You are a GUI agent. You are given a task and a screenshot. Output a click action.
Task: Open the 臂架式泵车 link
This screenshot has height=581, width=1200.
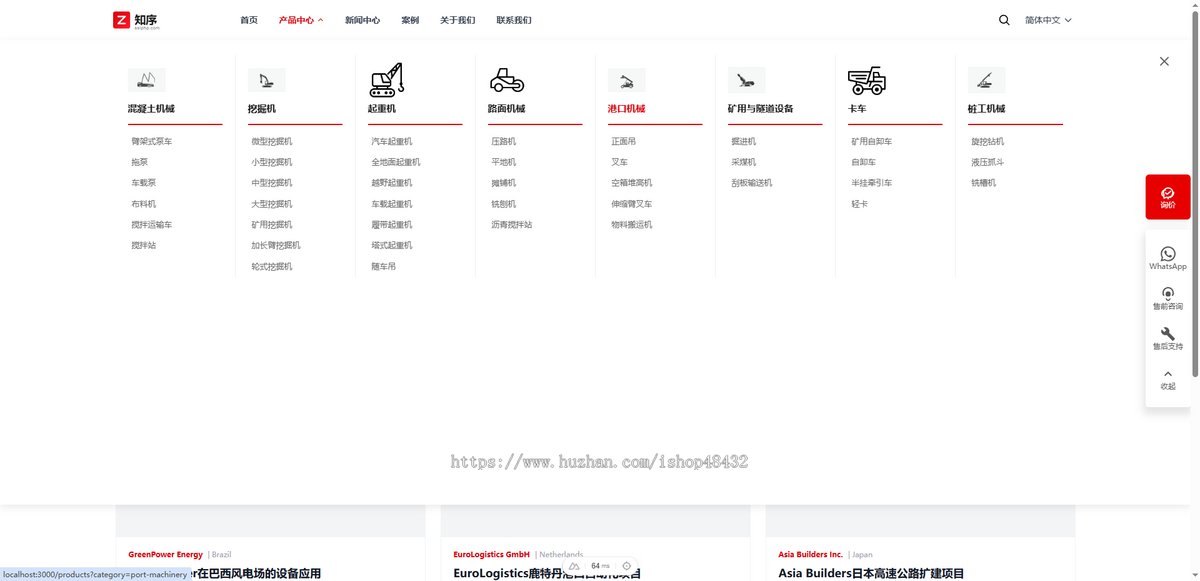pyautogui.click(x=152, y=141)
